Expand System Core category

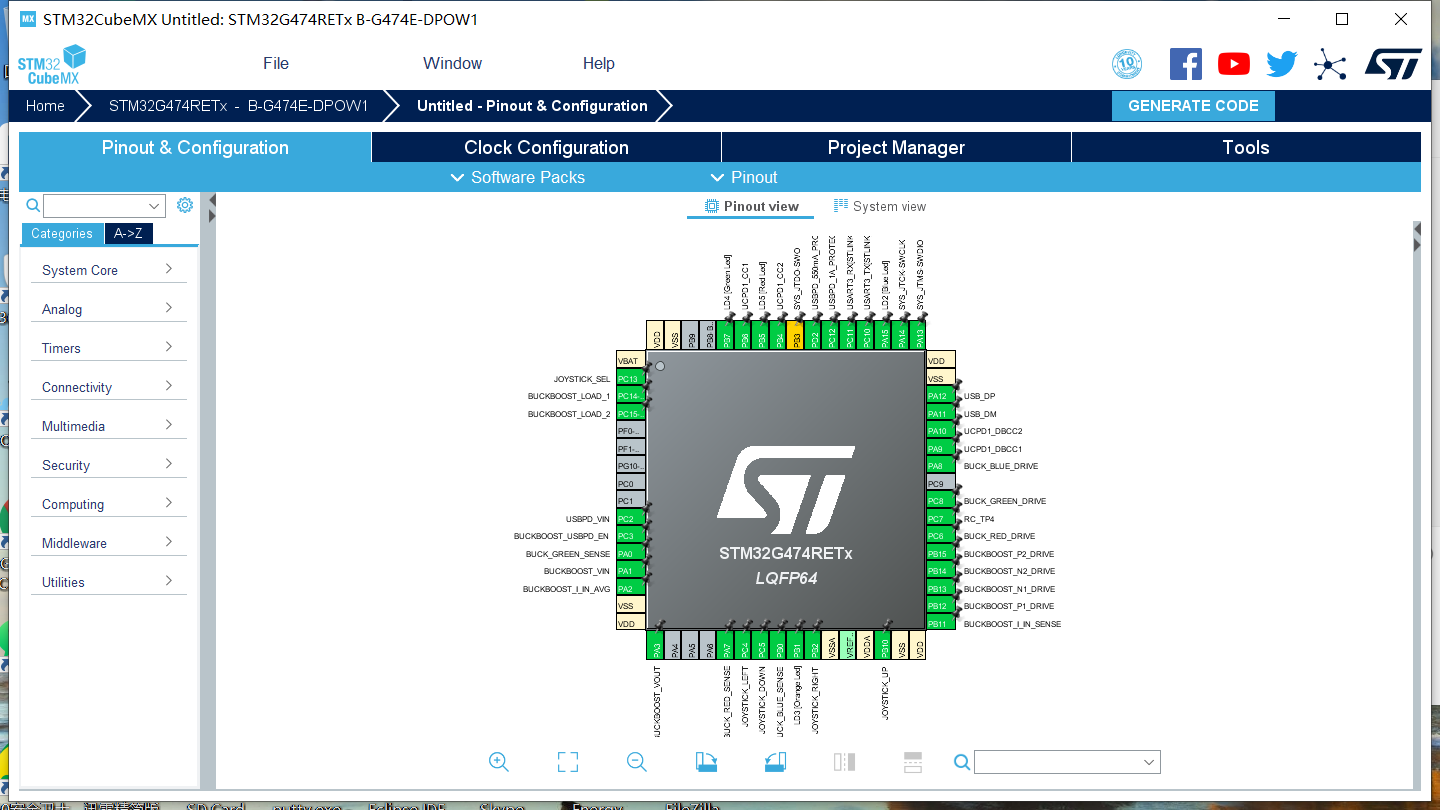(x=108, y=270)
